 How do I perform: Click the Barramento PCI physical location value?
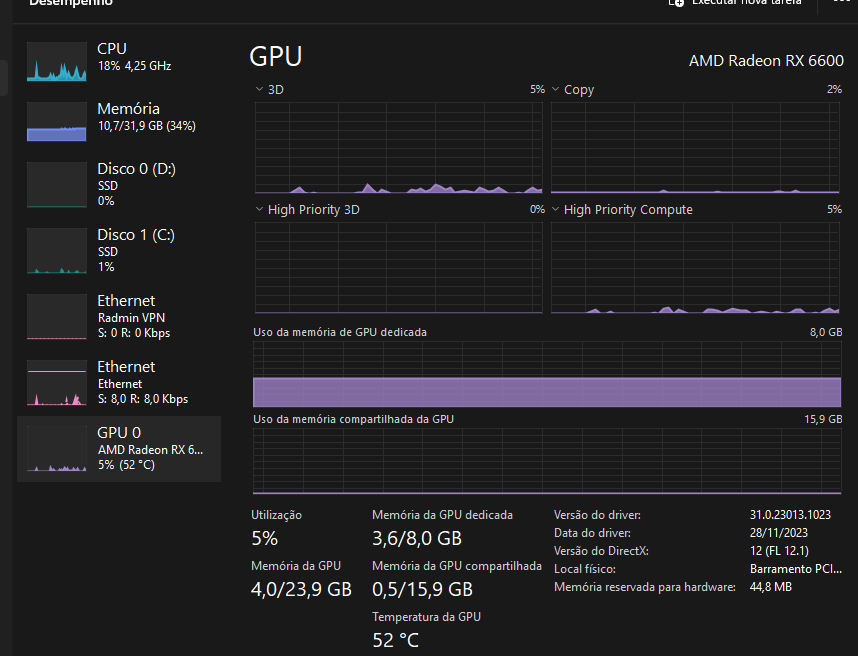point(796,569)
